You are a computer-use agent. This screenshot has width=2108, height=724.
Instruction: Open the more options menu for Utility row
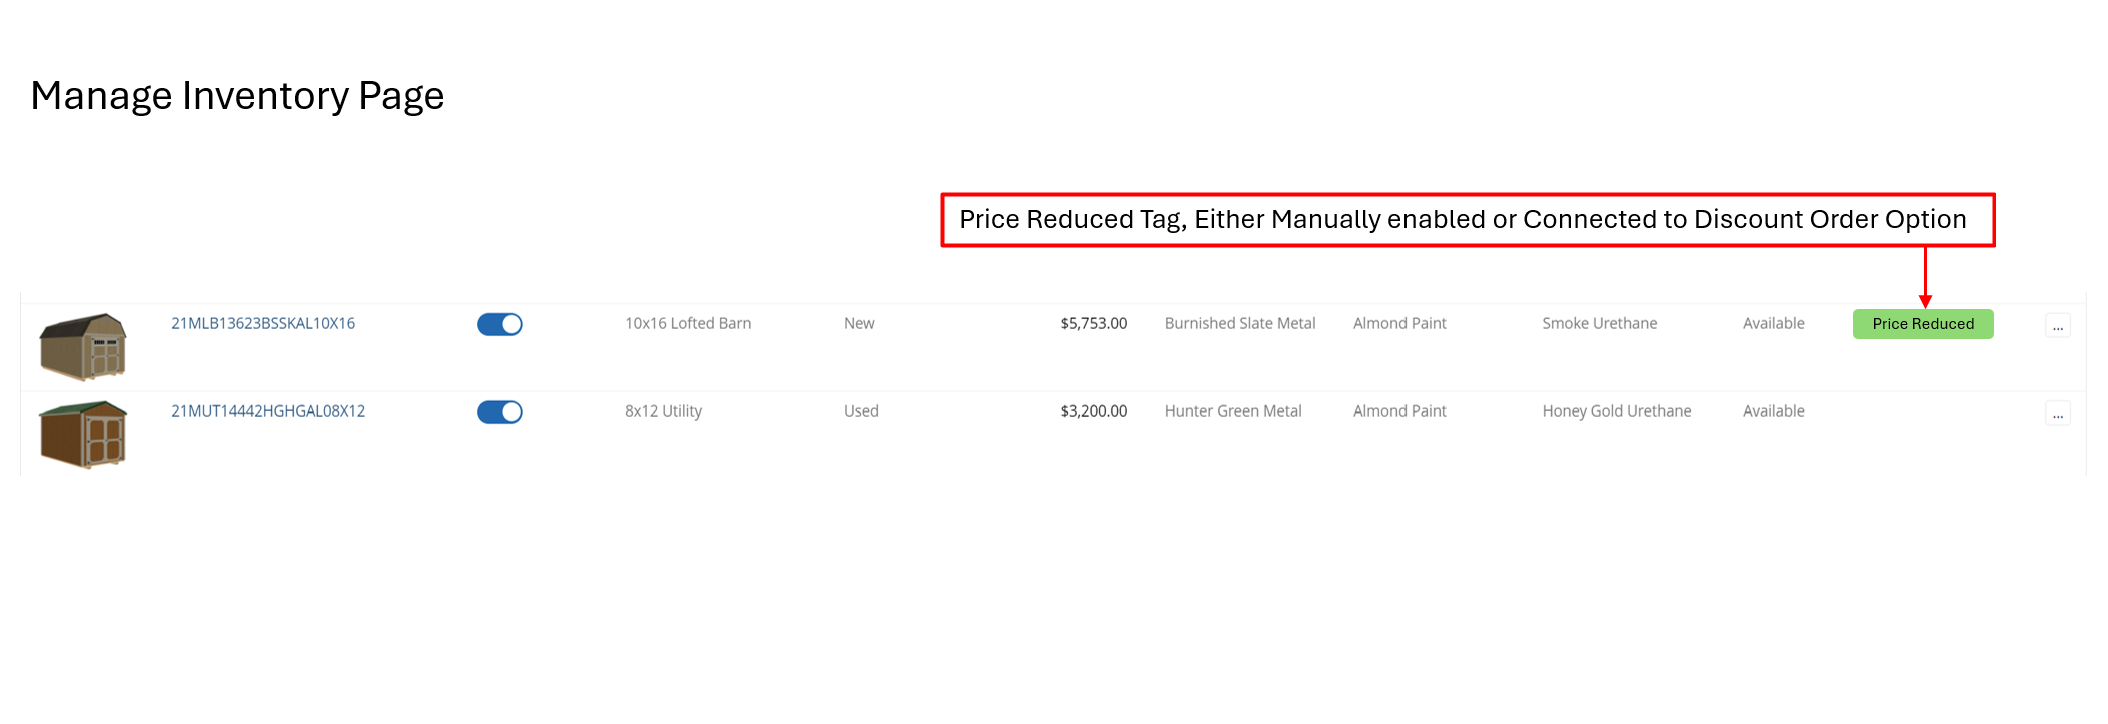(x=2057, y=414)
